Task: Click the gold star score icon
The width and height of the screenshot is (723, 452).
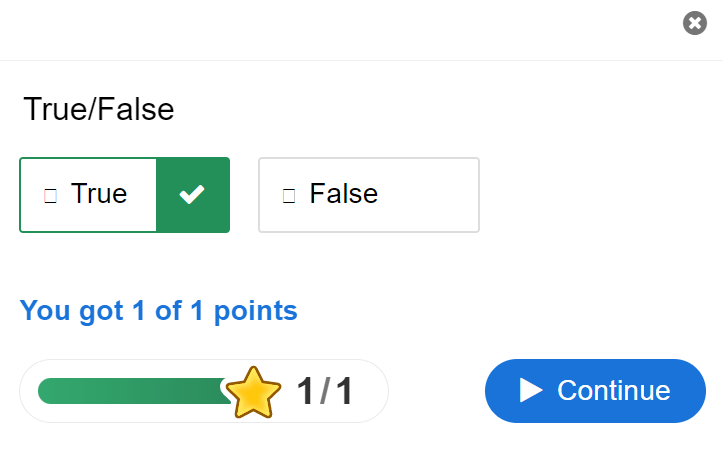Action: 254,392
